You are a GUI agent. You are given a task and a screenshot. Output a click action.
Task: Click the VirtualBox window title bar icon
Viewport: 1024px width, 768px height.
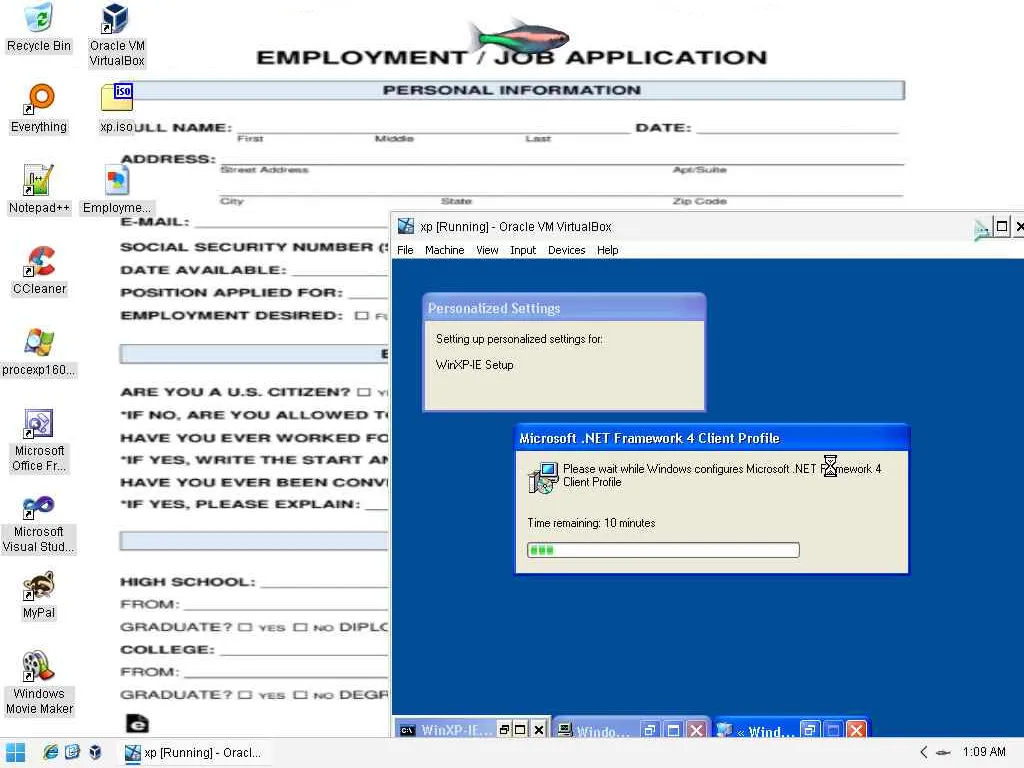coord(406,226)
